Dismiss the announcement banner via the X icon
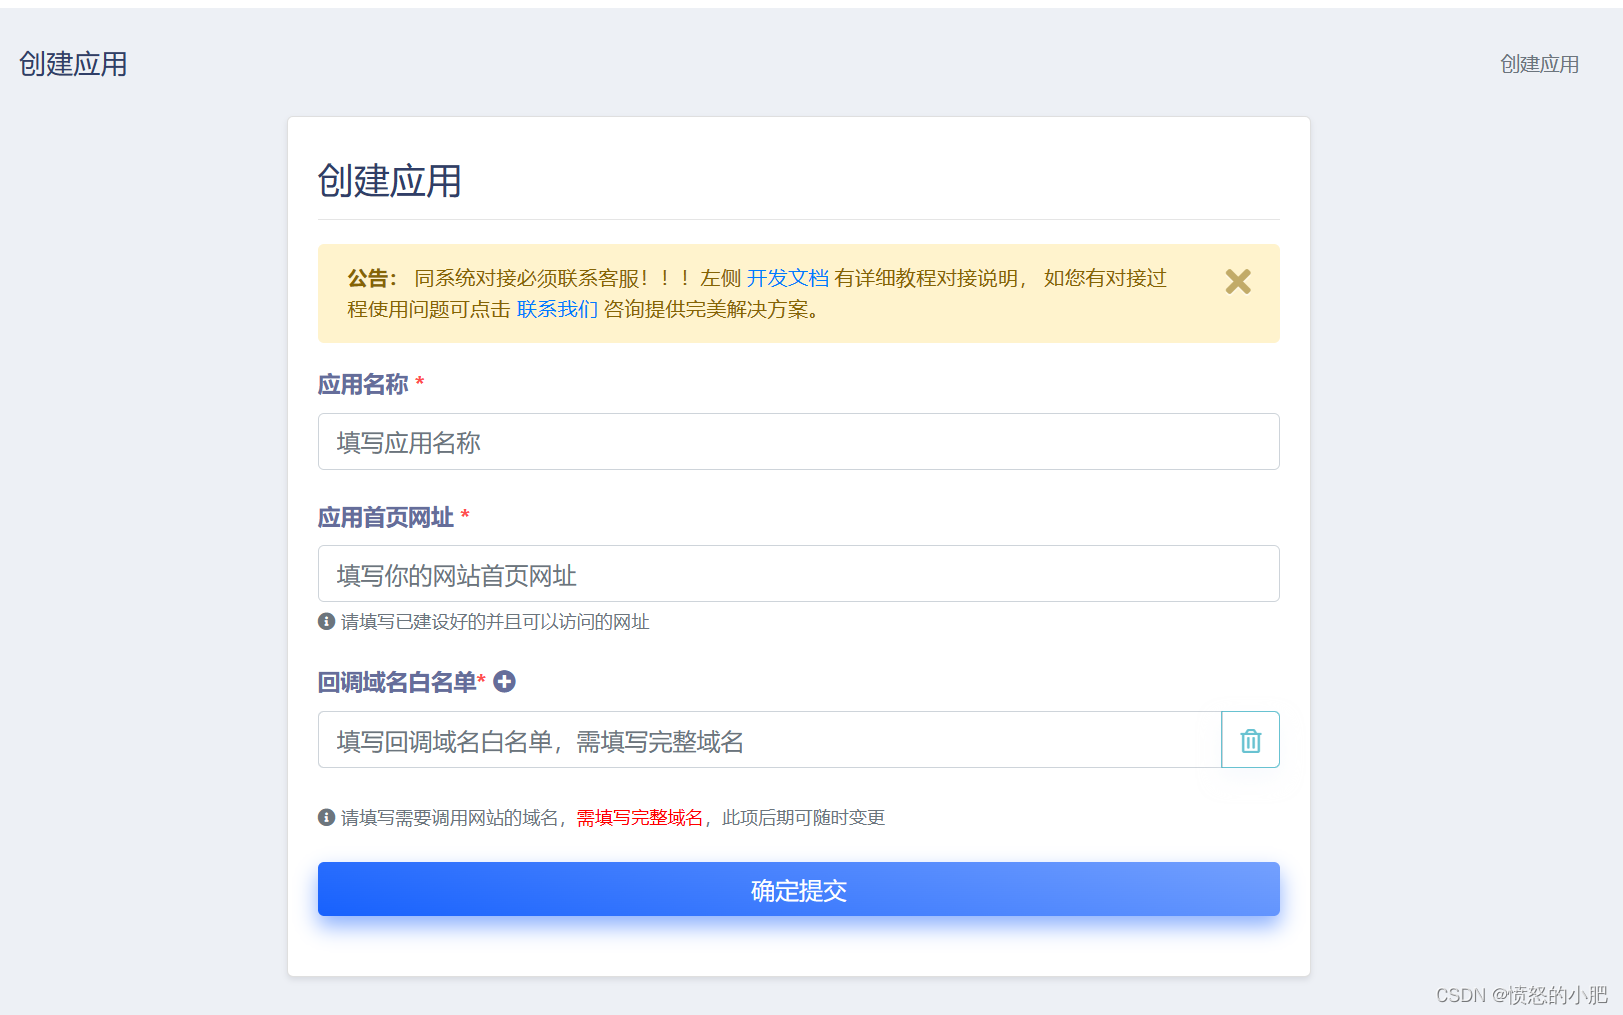Viewport: 1623px width, 1015px height. coord(1237,282)
